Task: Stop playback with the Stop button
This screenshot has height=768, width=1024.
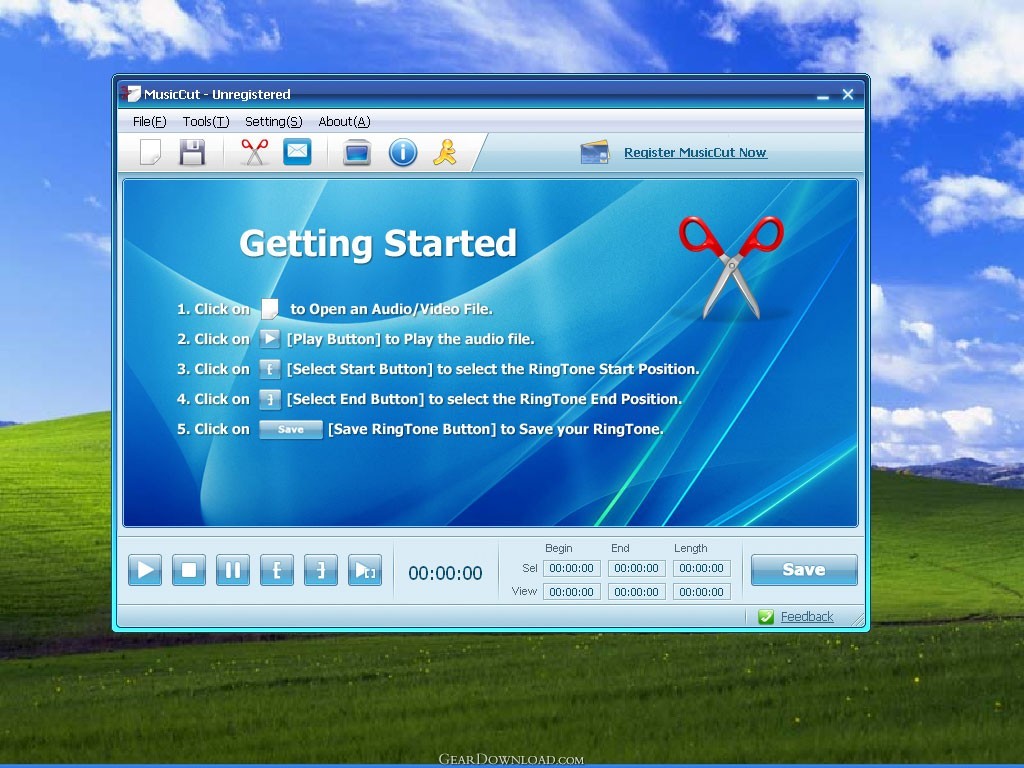Action: [x=189, y=570]
